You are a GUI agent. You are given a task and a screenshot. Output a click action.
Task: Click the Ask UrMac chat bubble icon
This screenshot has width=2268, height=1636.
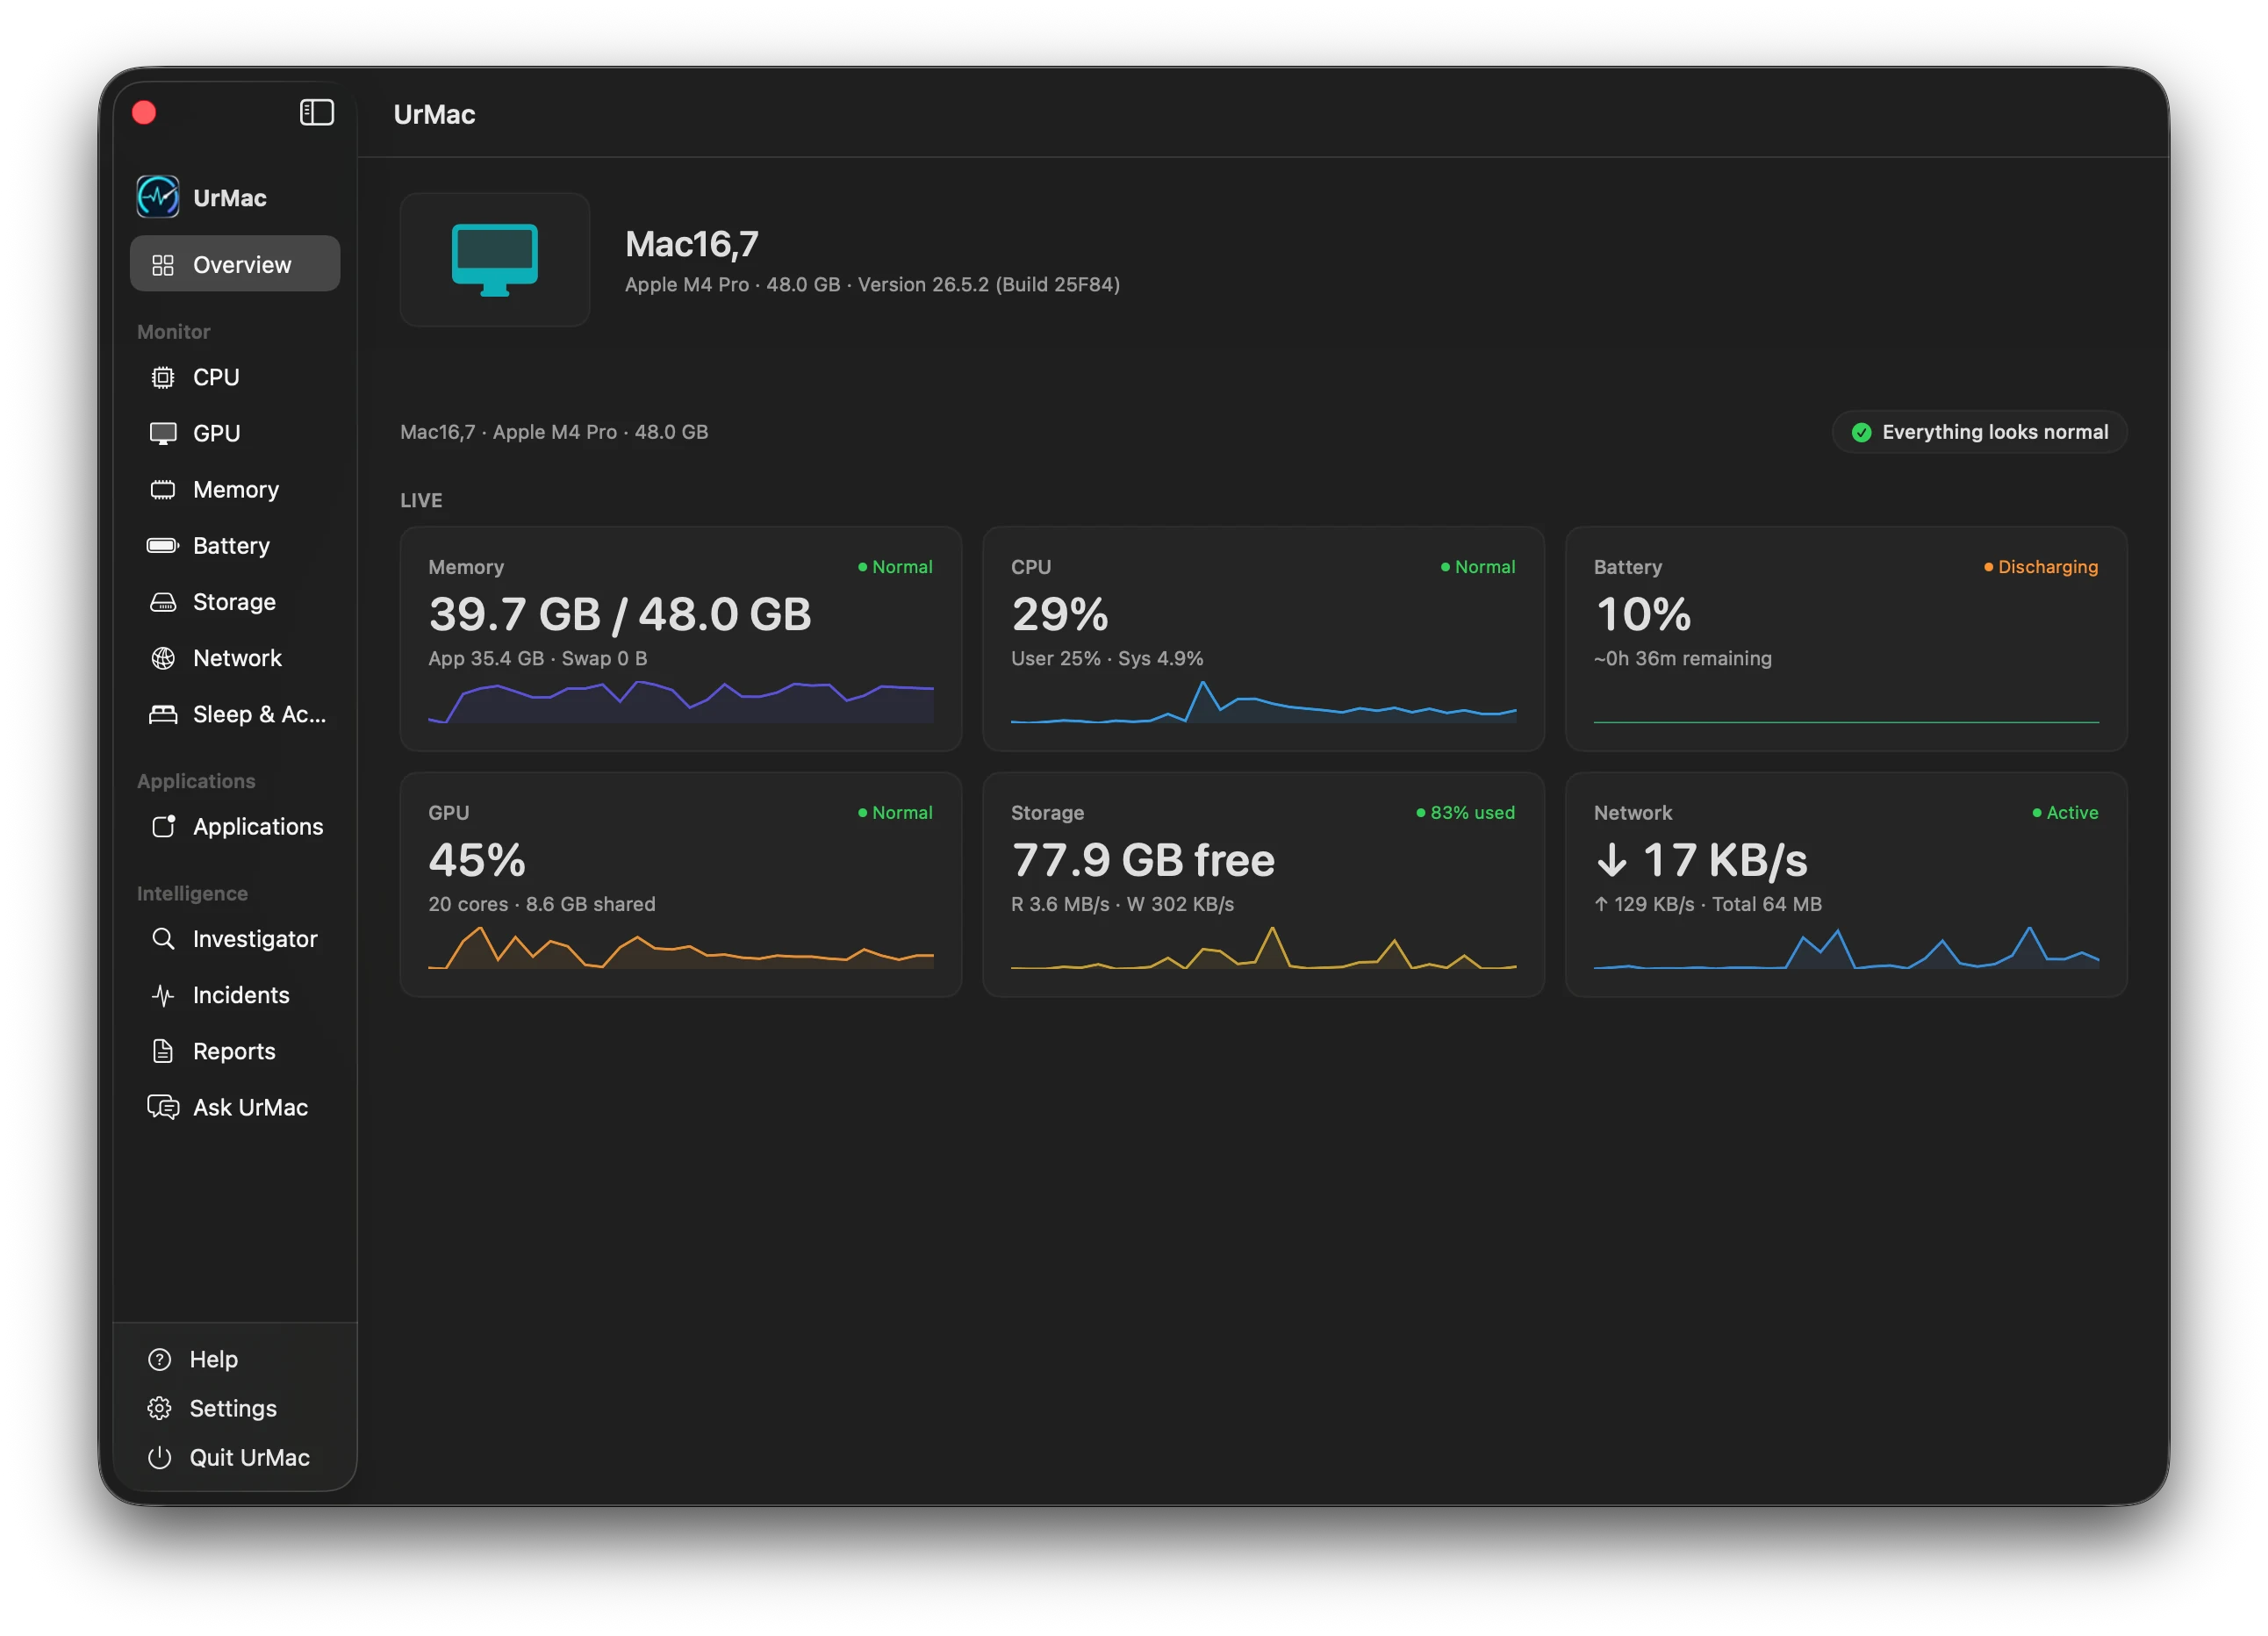coord(162,1106)
